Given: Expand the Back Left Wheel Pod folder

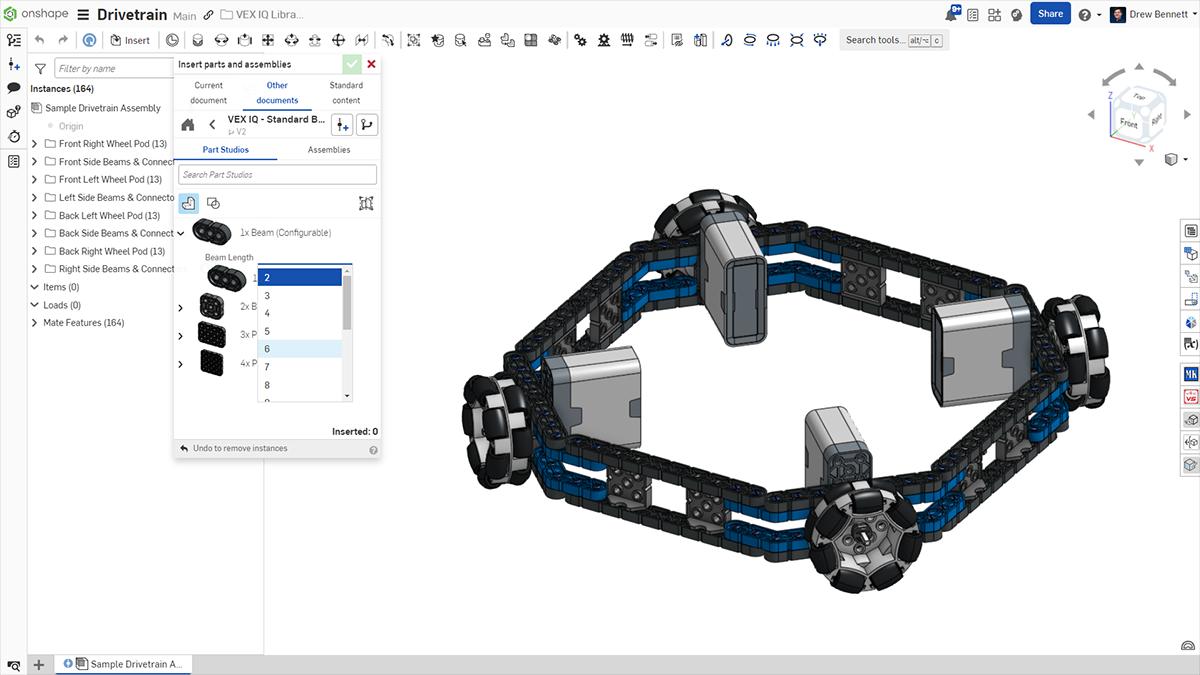Looking at the screenshot, I should [x=34, y=215].
